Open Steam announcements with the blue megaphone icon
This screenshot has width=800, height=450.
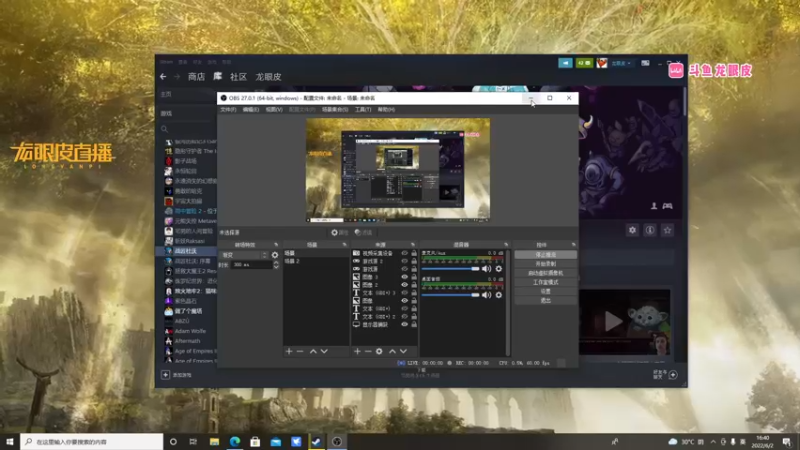(x=565, y=63)
